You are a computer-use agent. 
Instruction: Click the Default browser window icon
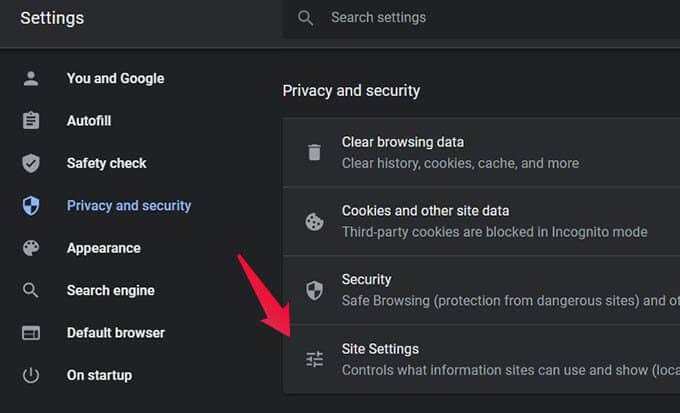[31, 333]
